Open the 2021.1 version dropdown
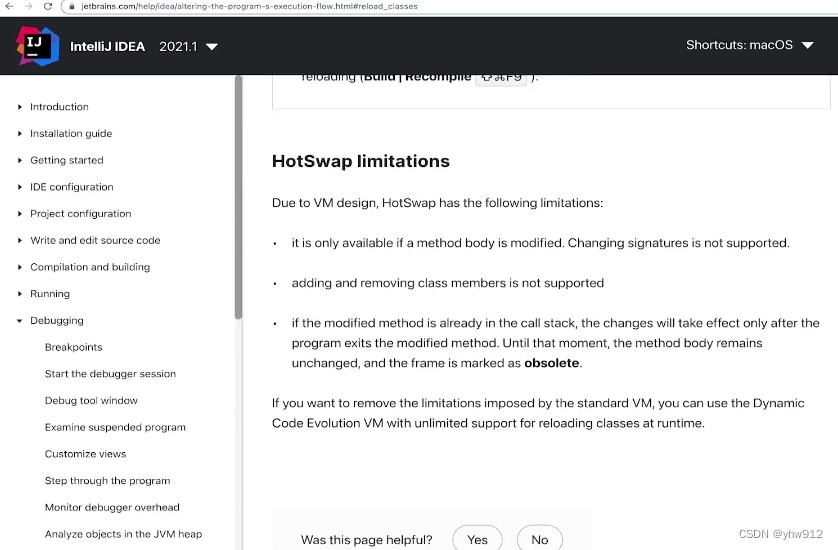Screen dimensions: 838x550 point(188,47)
